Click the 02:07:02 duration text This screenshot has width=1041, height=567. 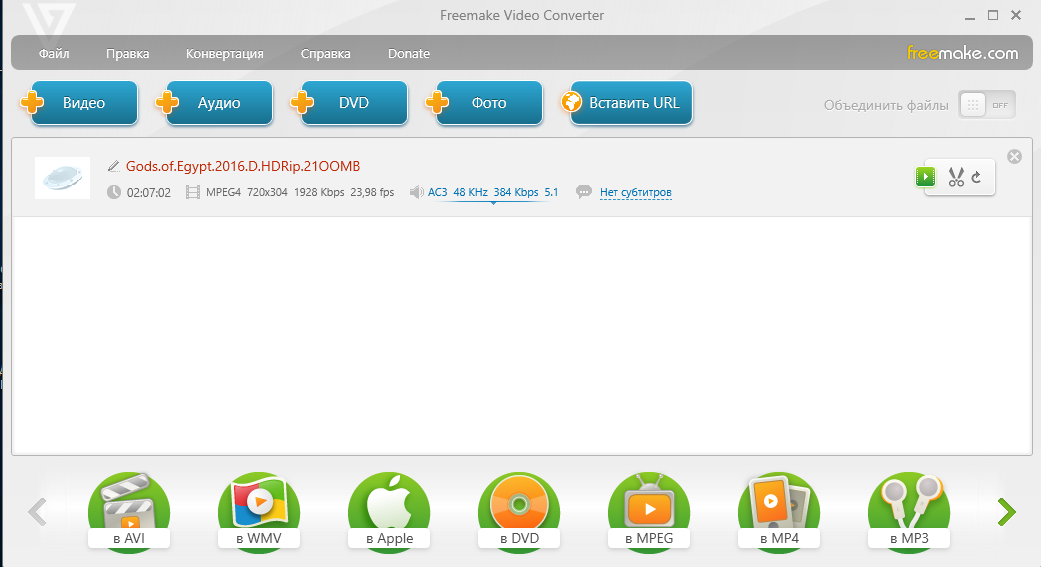(149, 193)
